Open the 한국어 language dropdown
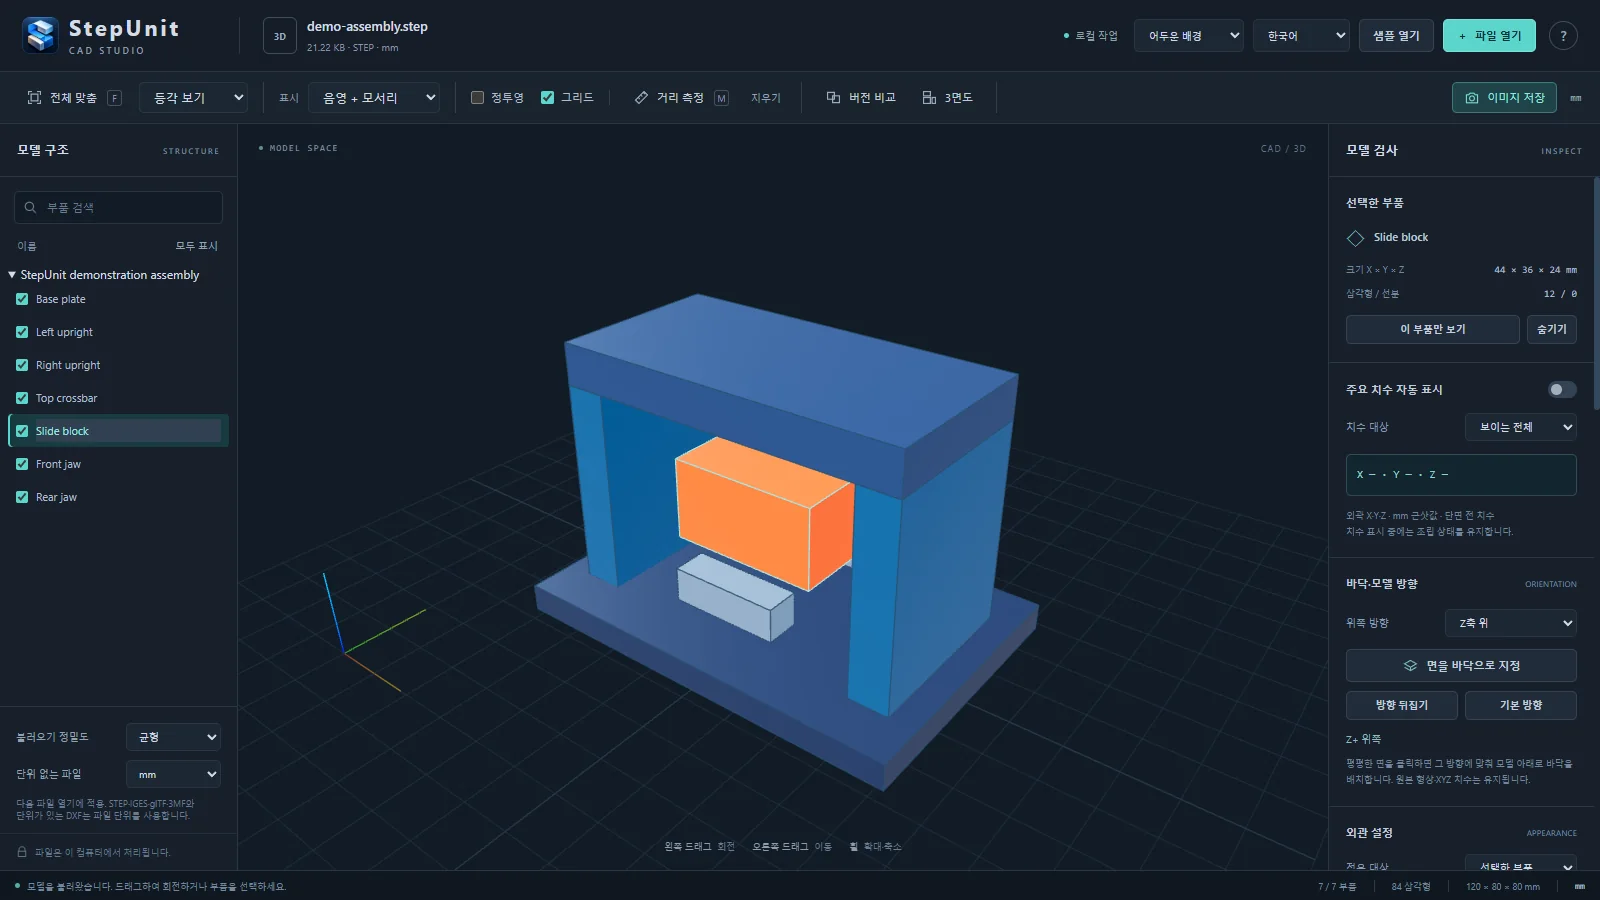 1302,36
